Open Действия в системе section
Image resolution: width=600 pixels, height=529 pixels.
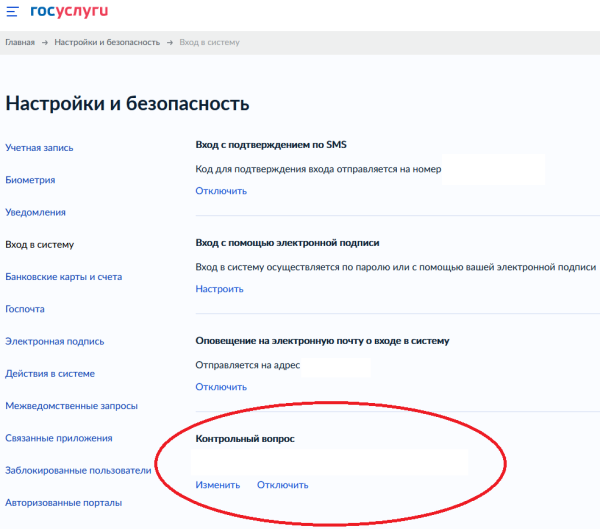50,374
